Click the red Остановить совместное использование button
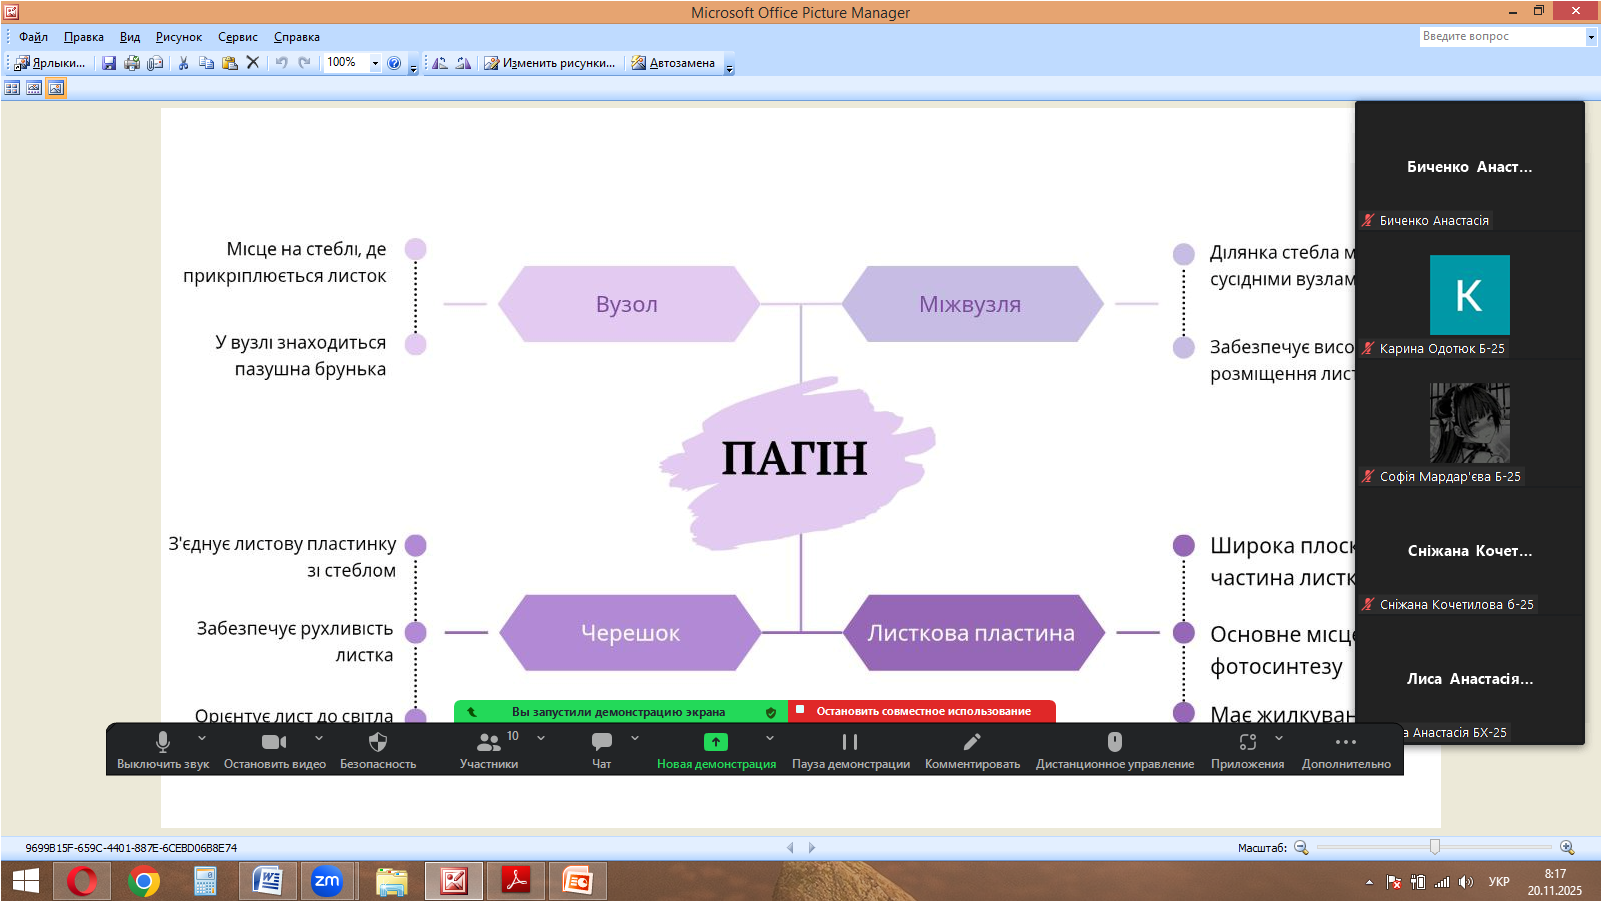The width and height of the screenshot is (1602, 902). point(922,711)
